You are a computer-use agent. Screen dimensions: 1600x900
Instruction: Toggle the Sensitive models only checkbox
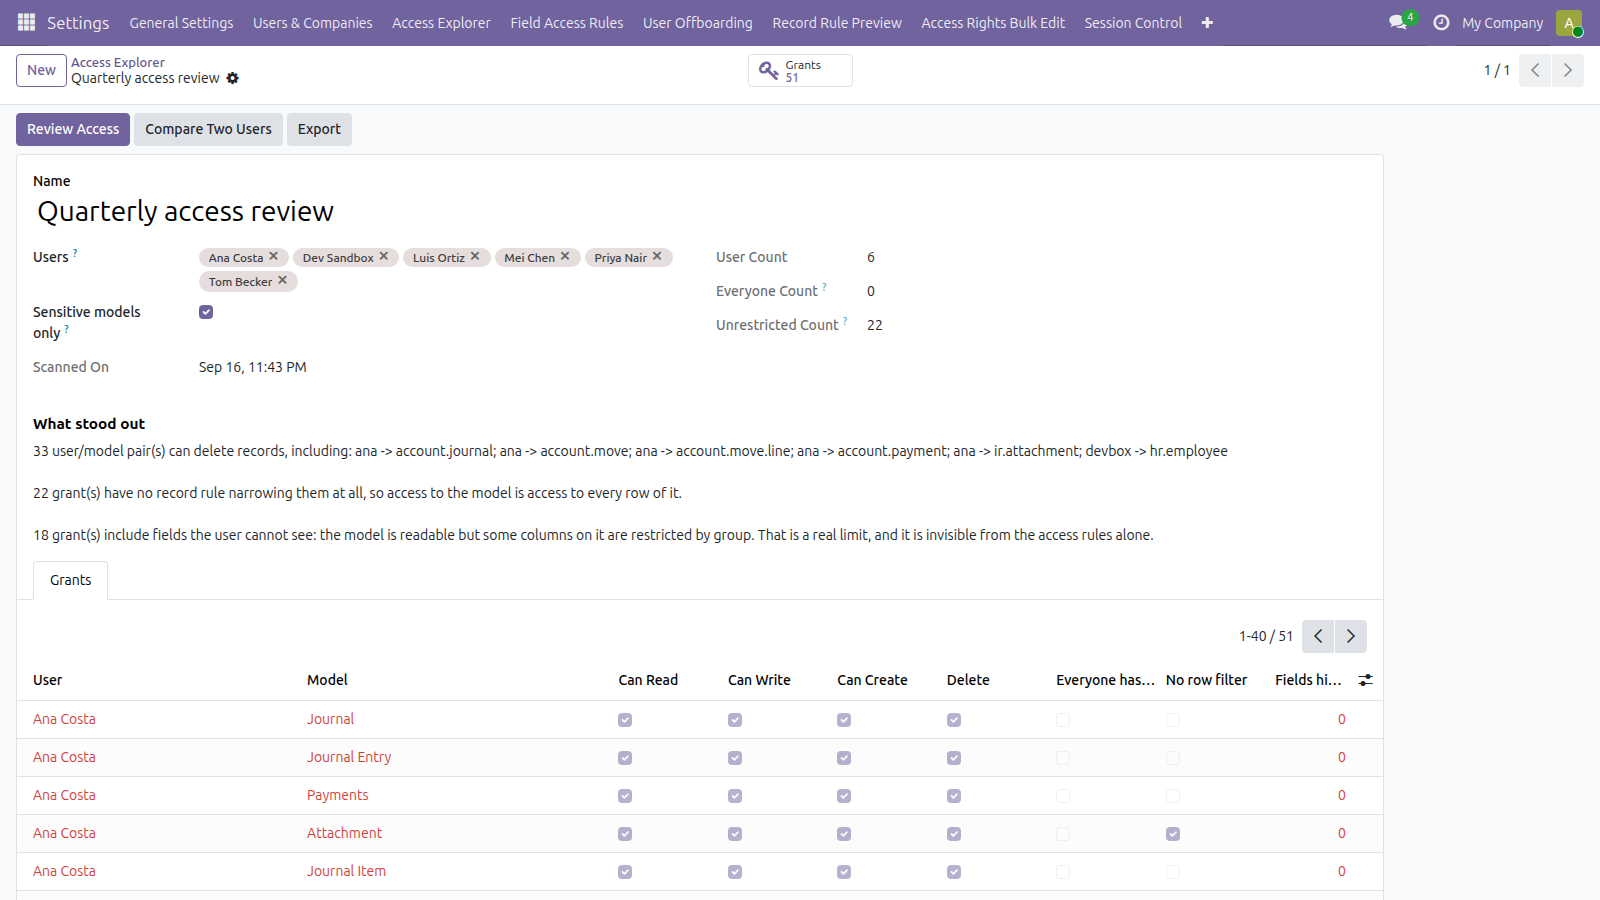(206, 312)
